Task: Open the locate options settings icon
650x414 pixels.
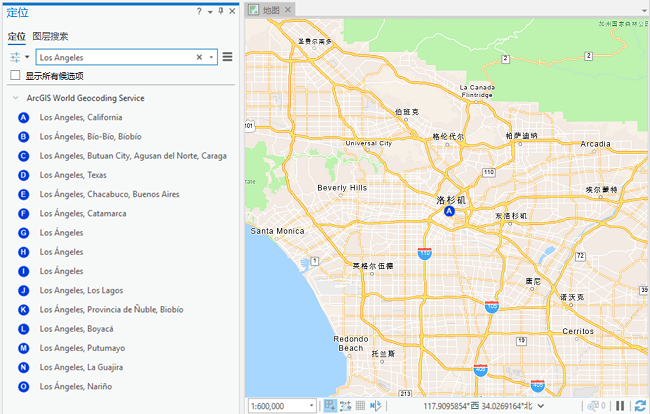Action: click(x=15, y=58)
